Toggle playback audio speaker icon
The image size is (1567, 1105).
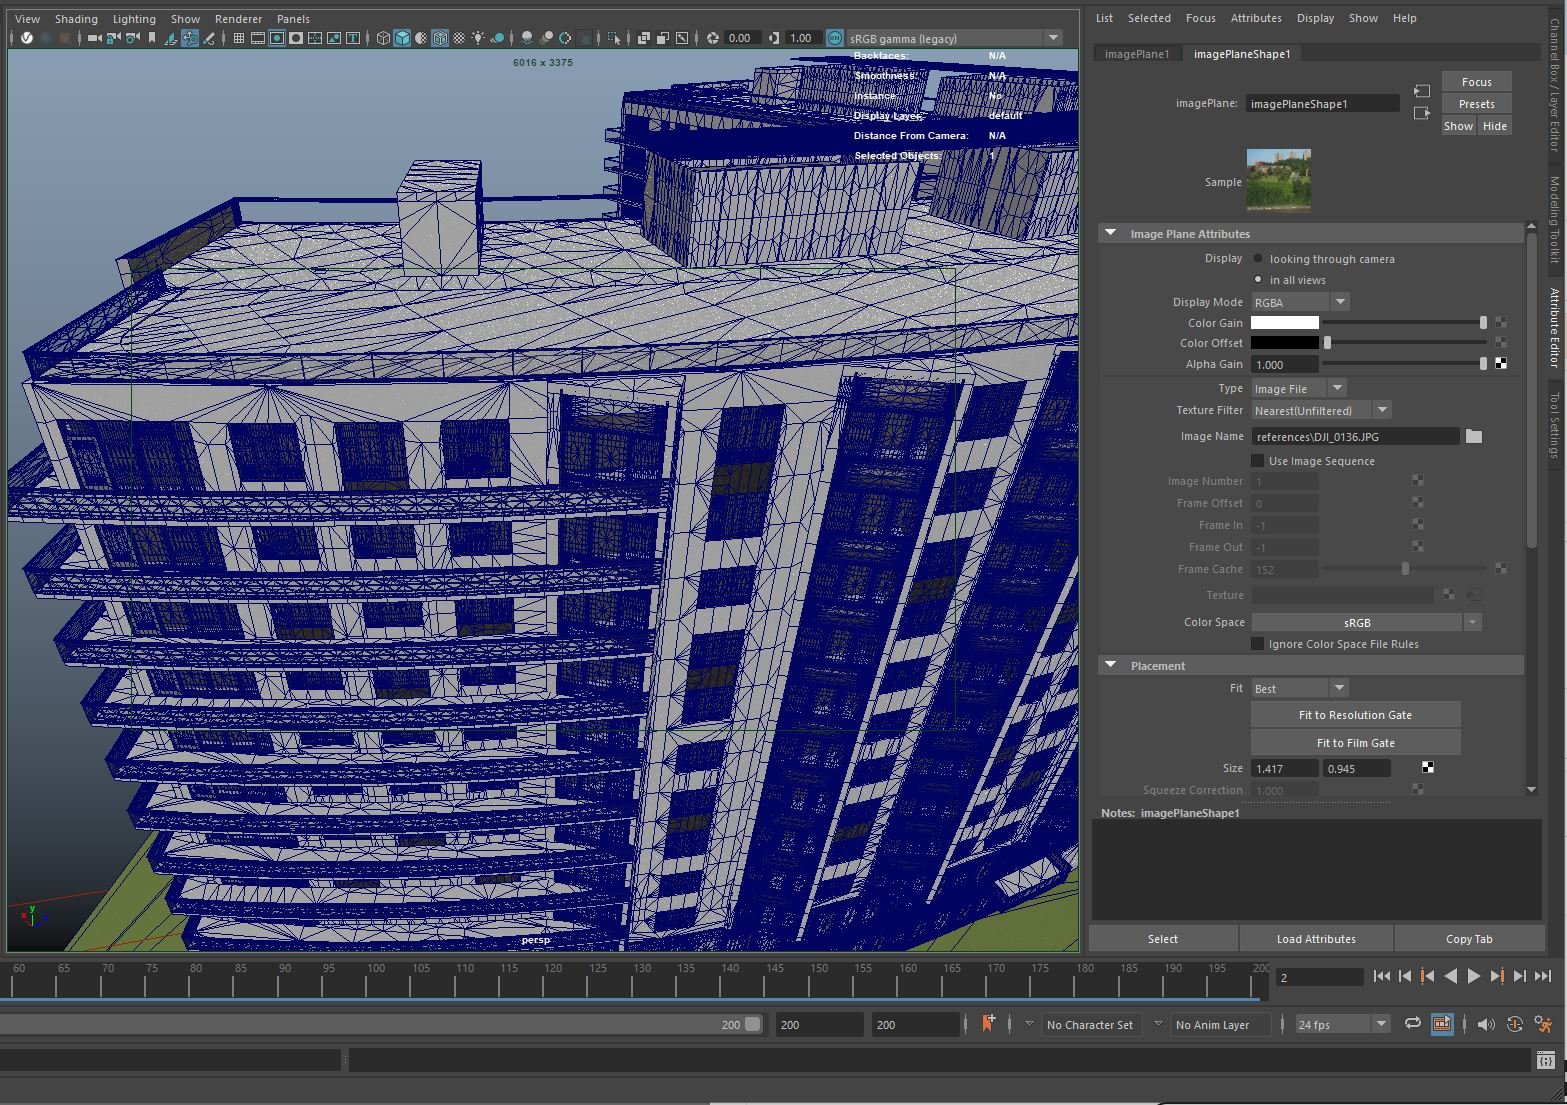[1485, 1024]
